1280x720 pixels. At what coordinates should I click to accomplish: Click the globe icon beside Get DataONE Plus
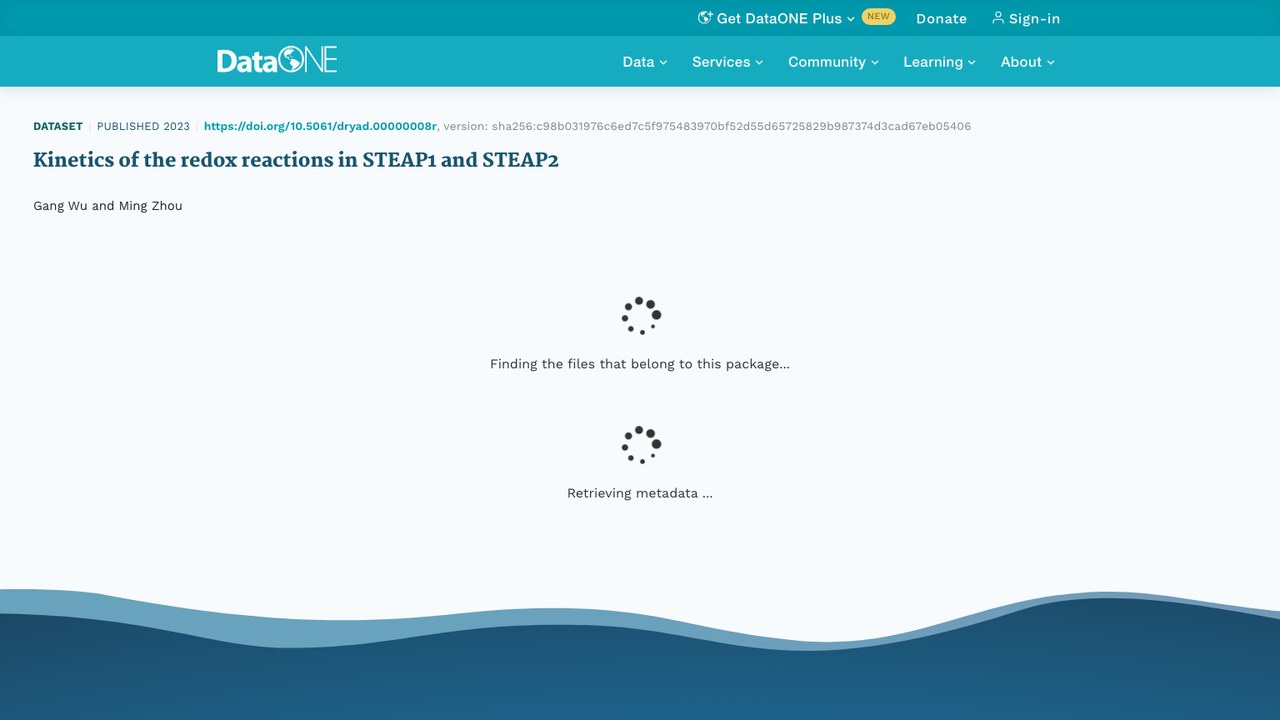(x=705, y=18)
